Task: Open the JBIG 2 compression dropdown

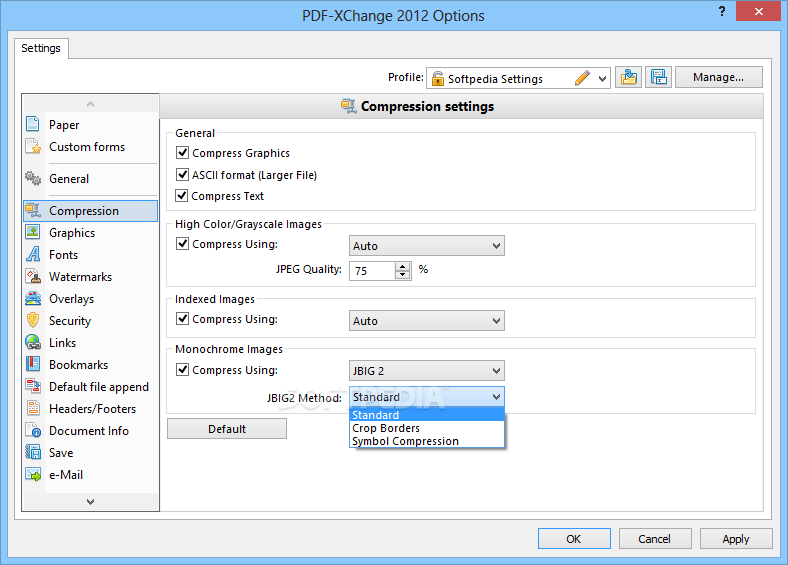Action: (x=427, y=370)
